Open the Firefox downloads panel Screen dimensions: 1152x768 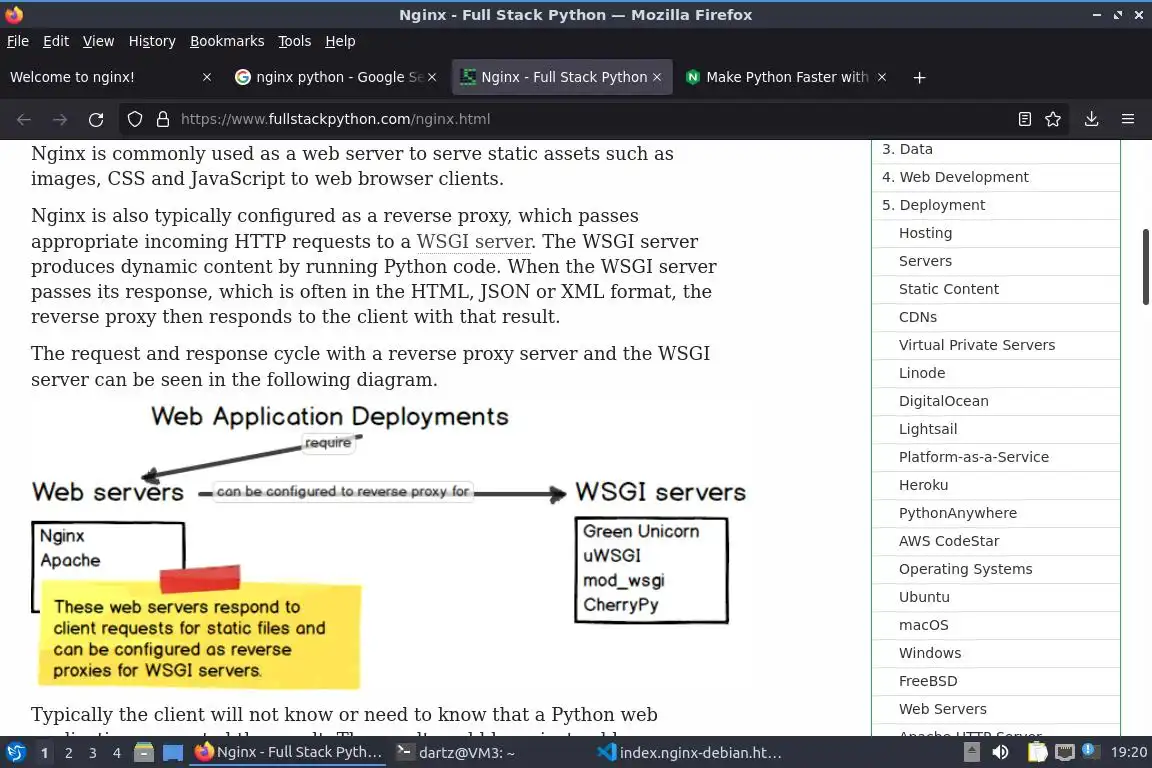pyautogui.click(x=1091, y=119)
